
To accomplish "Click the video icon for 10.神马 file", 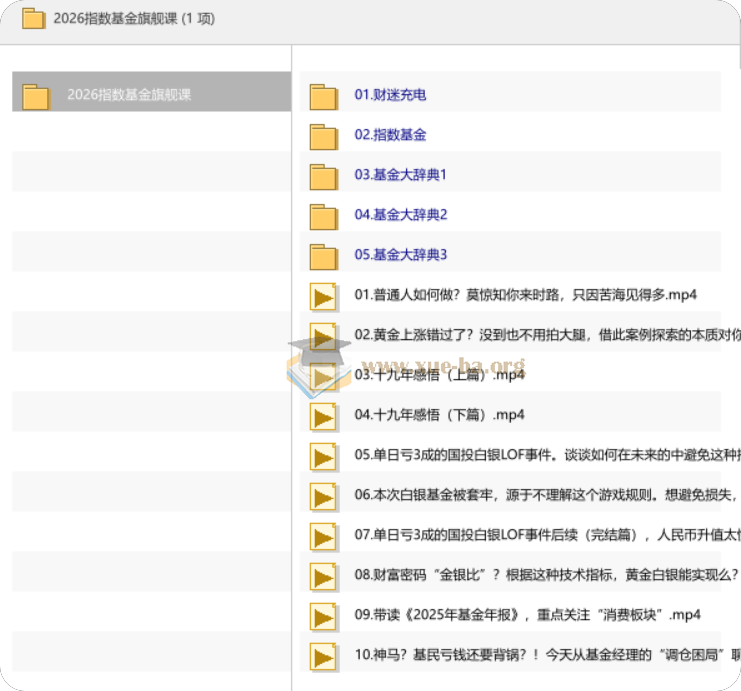I will point(324,657).
